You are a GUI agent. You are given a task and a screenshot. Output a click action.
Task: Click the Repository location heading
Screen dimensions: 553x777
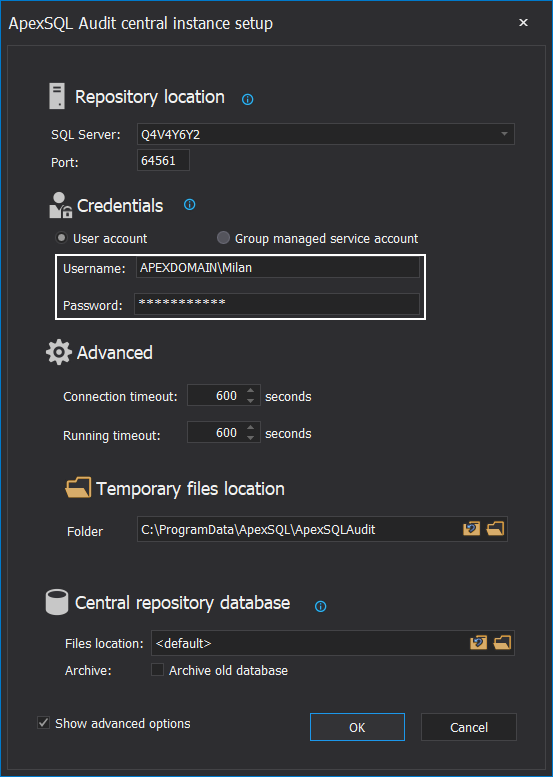click(x=150, y=97)
